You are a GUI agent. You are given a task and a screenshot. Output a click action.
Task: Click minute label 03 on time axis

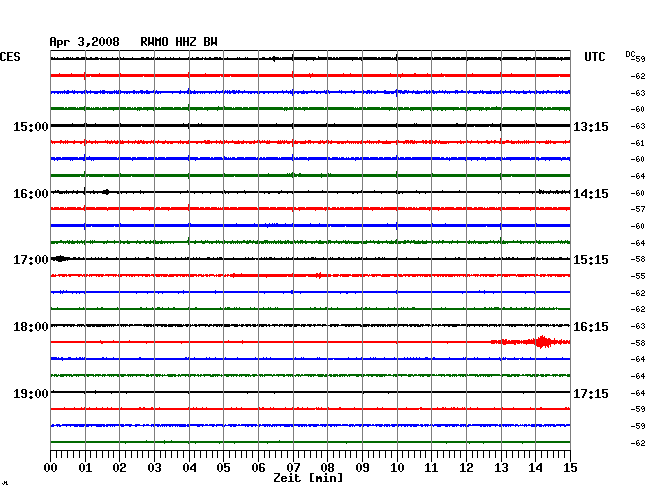(154, 467)
